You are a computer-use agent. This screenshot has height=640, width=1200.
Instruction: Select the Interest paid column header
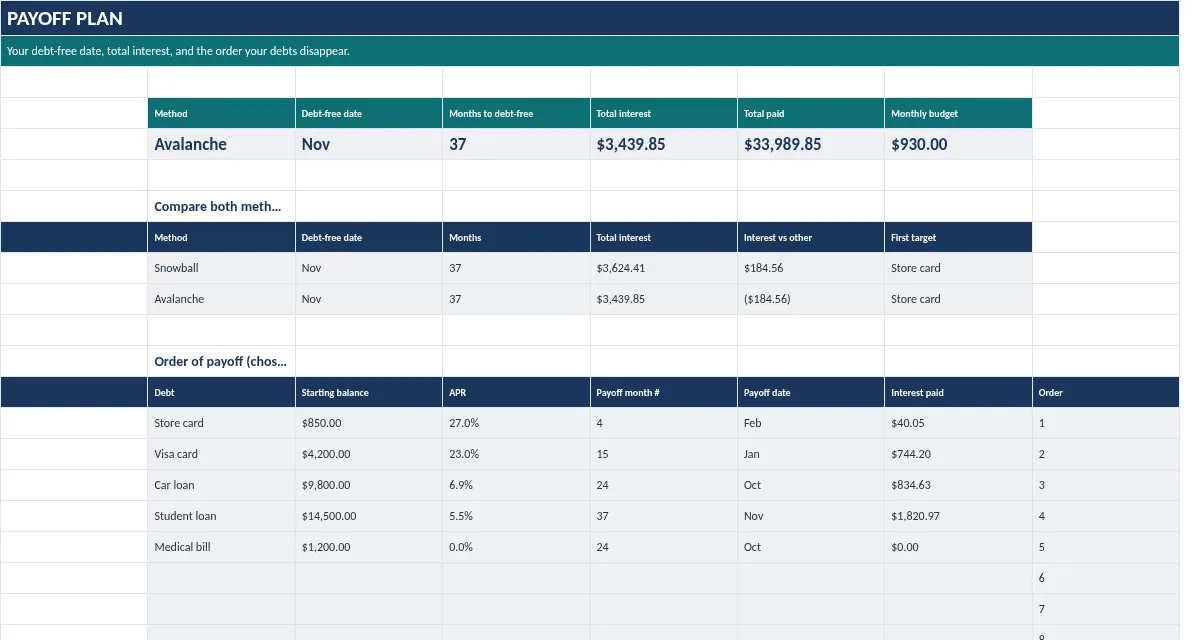point(958,392)
